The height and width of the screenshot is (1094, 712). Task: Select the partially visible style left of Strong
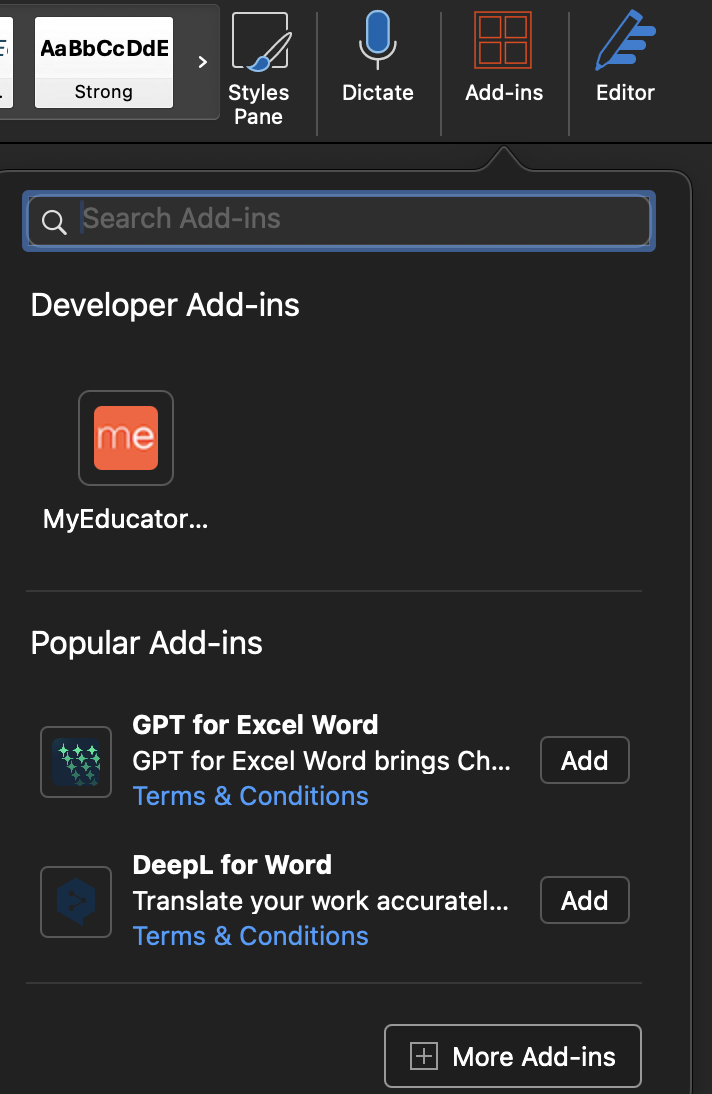(x=6, y=62)
